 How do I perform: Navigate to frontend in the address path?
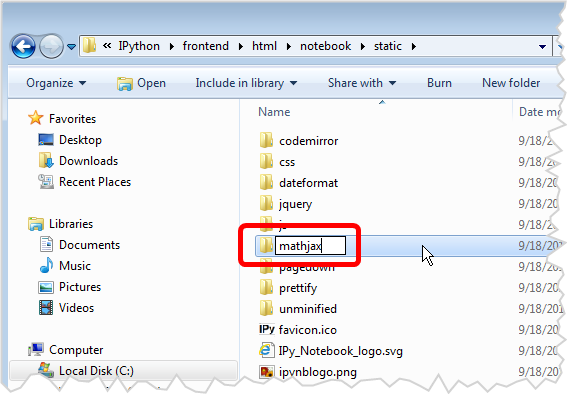coord(205,46)
